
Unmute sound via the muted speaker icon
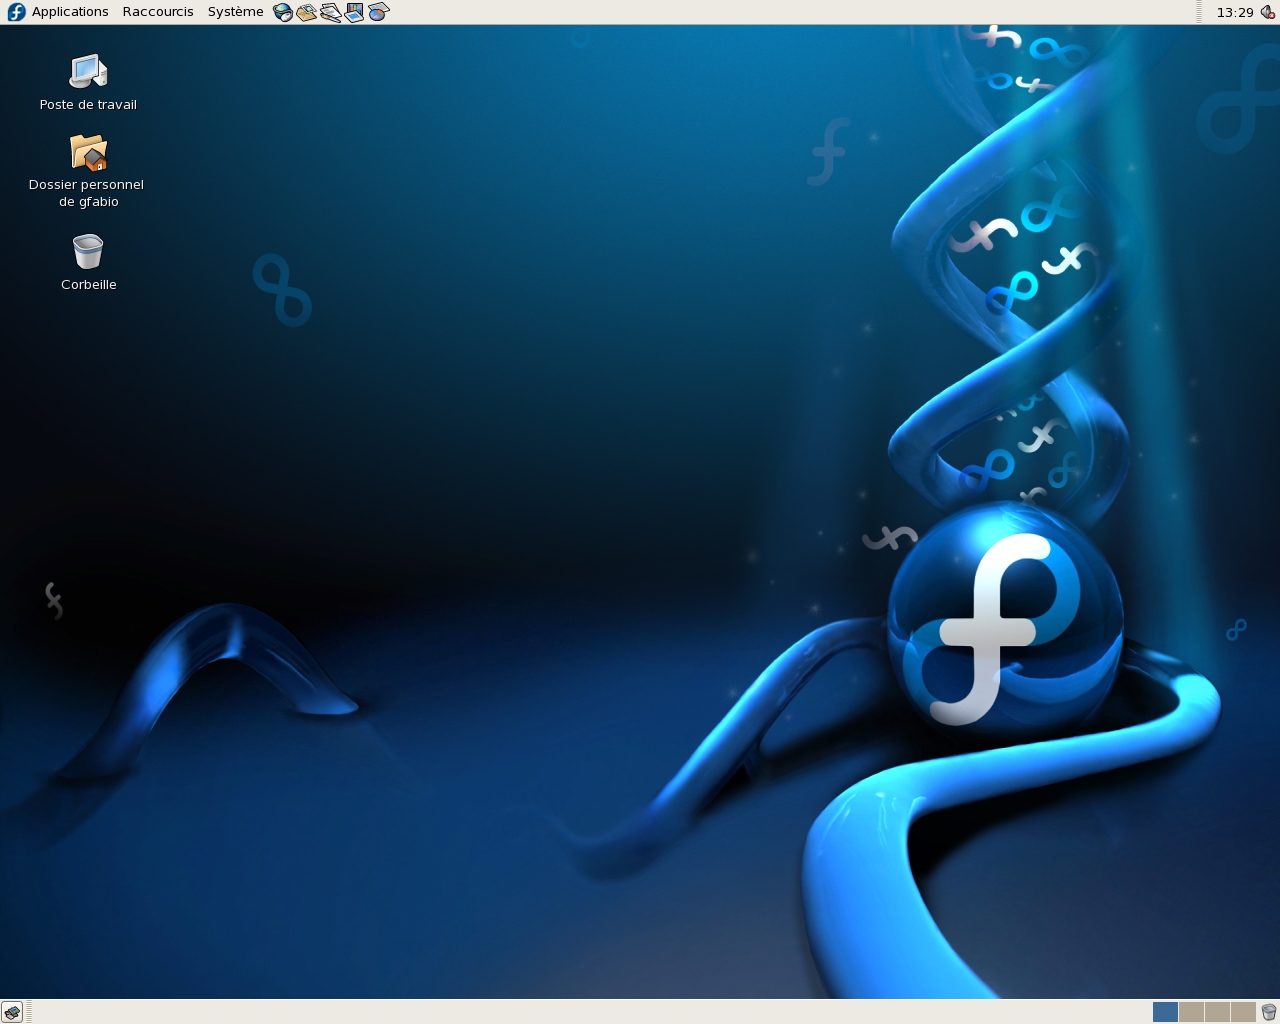pos(1268,12)
